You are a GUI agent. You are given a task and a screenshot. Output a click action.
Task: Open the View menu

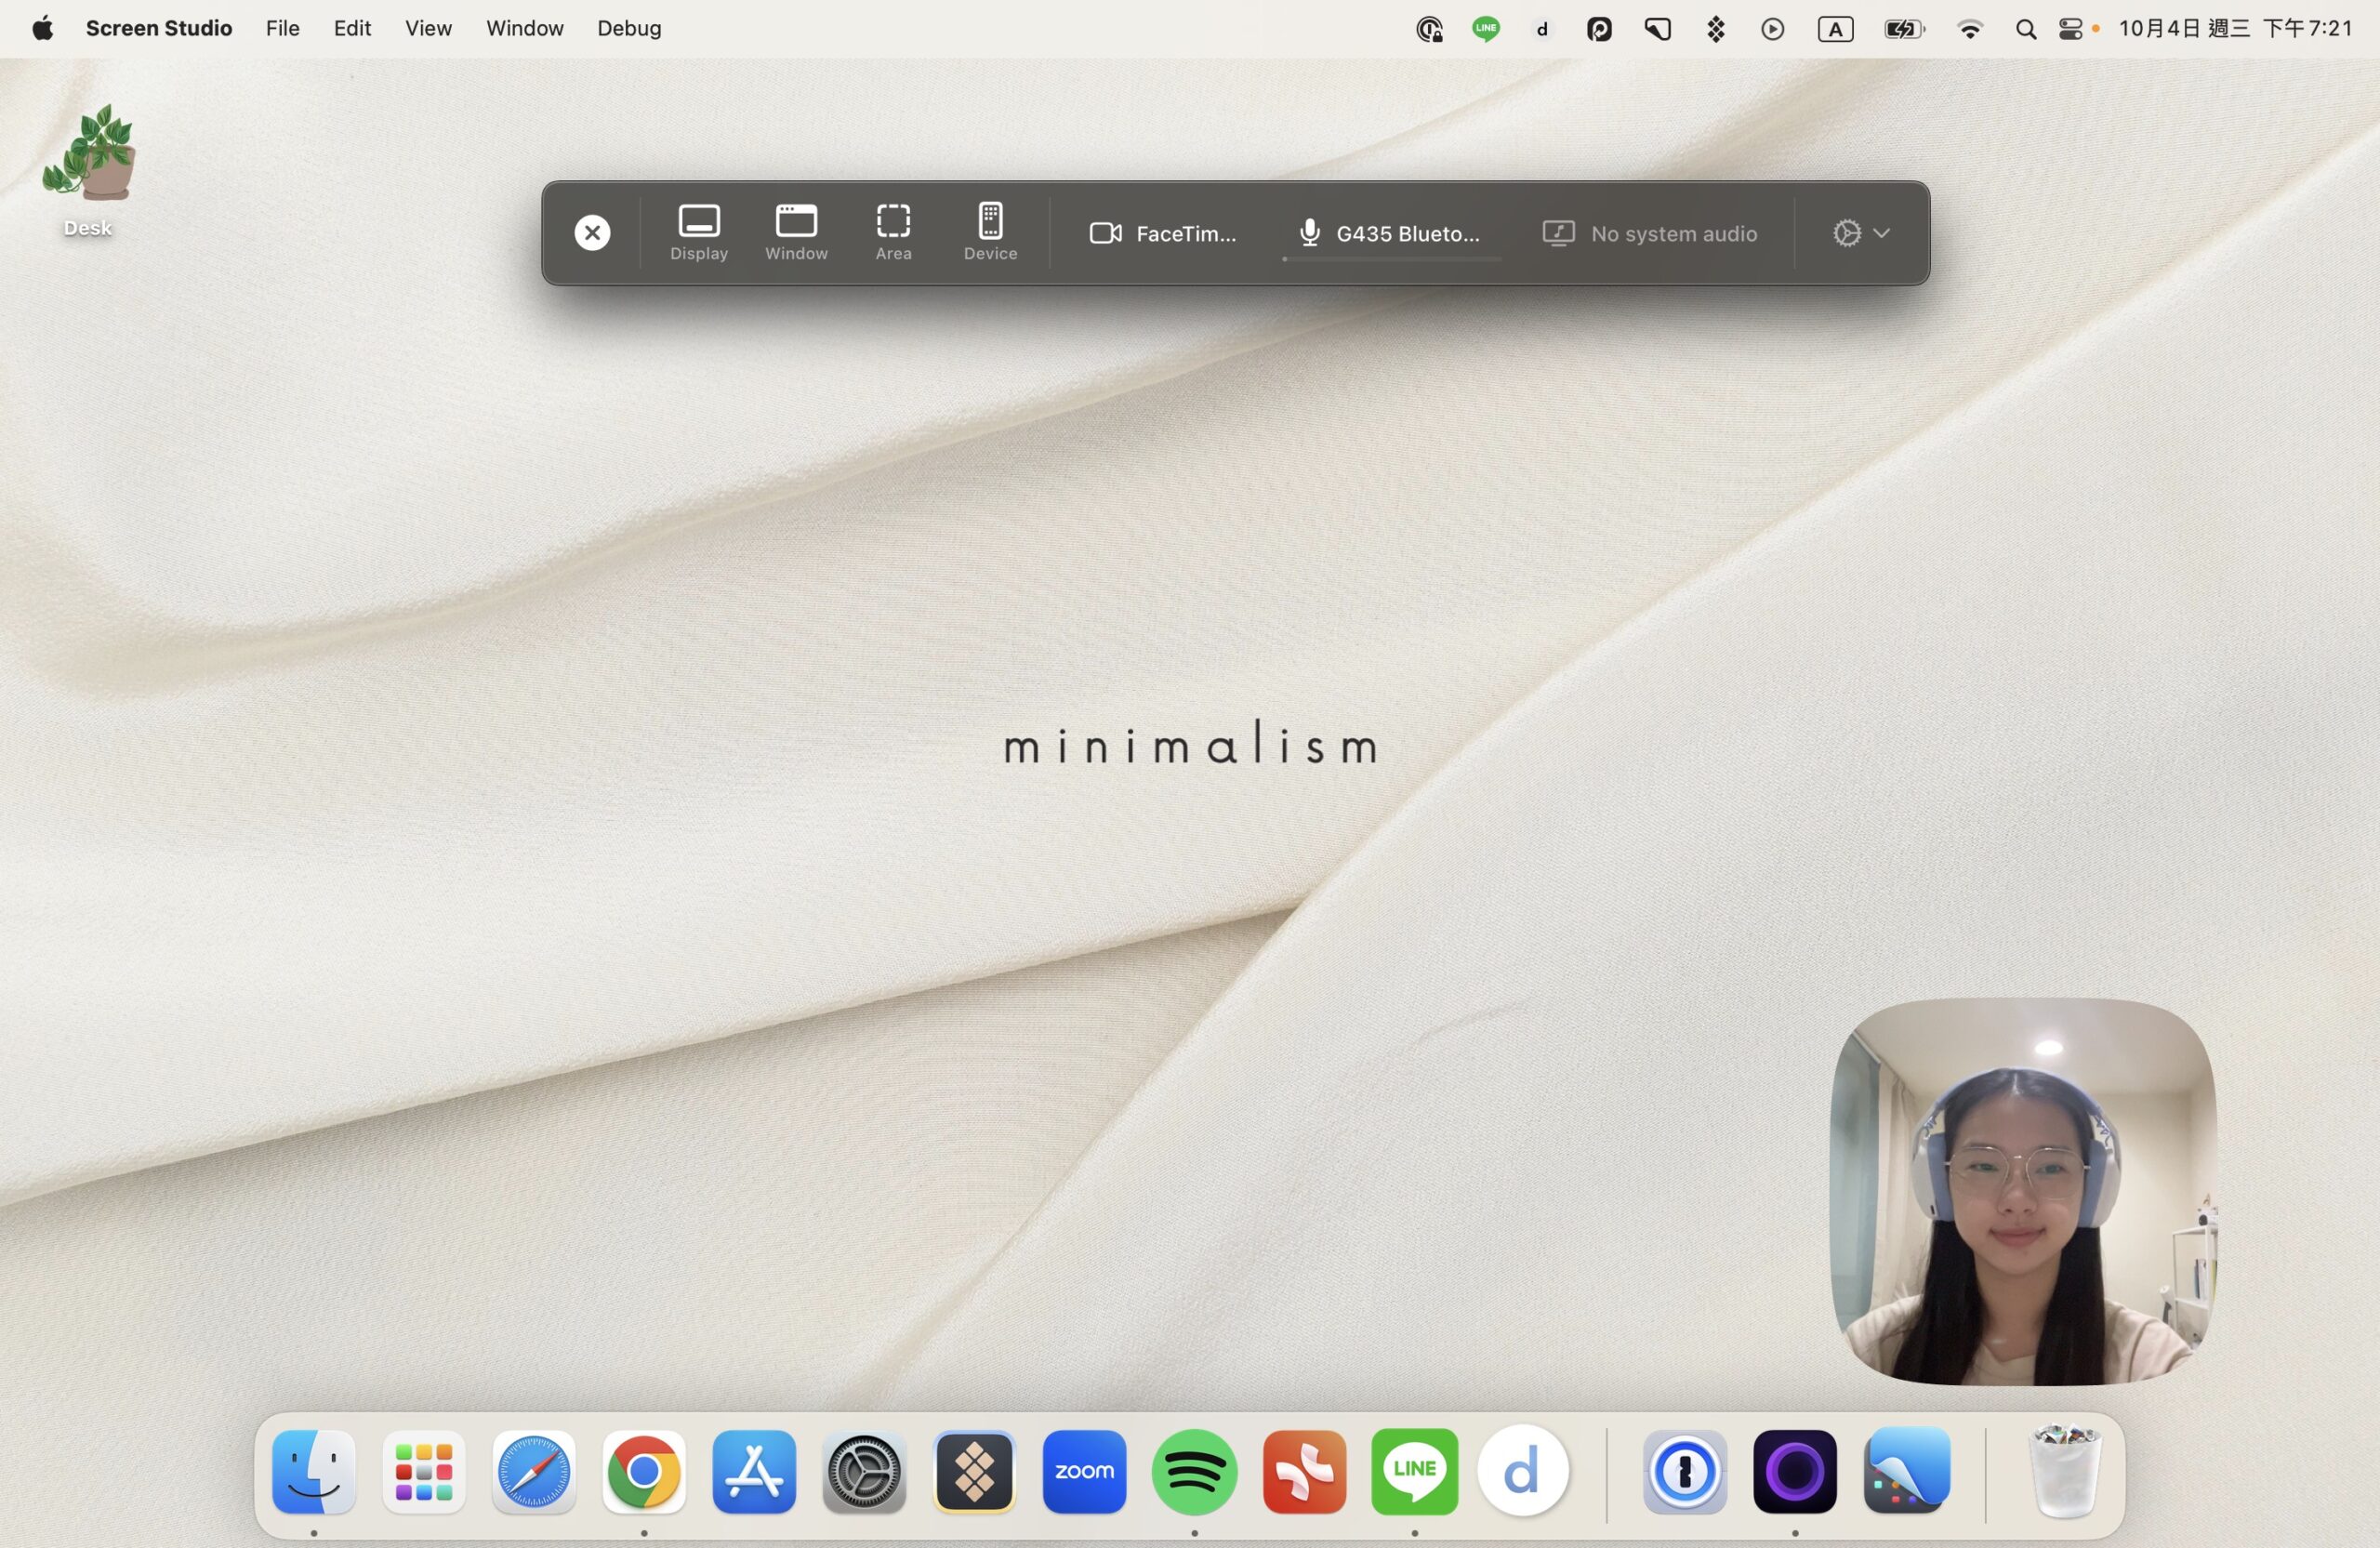tap(428, 28)
